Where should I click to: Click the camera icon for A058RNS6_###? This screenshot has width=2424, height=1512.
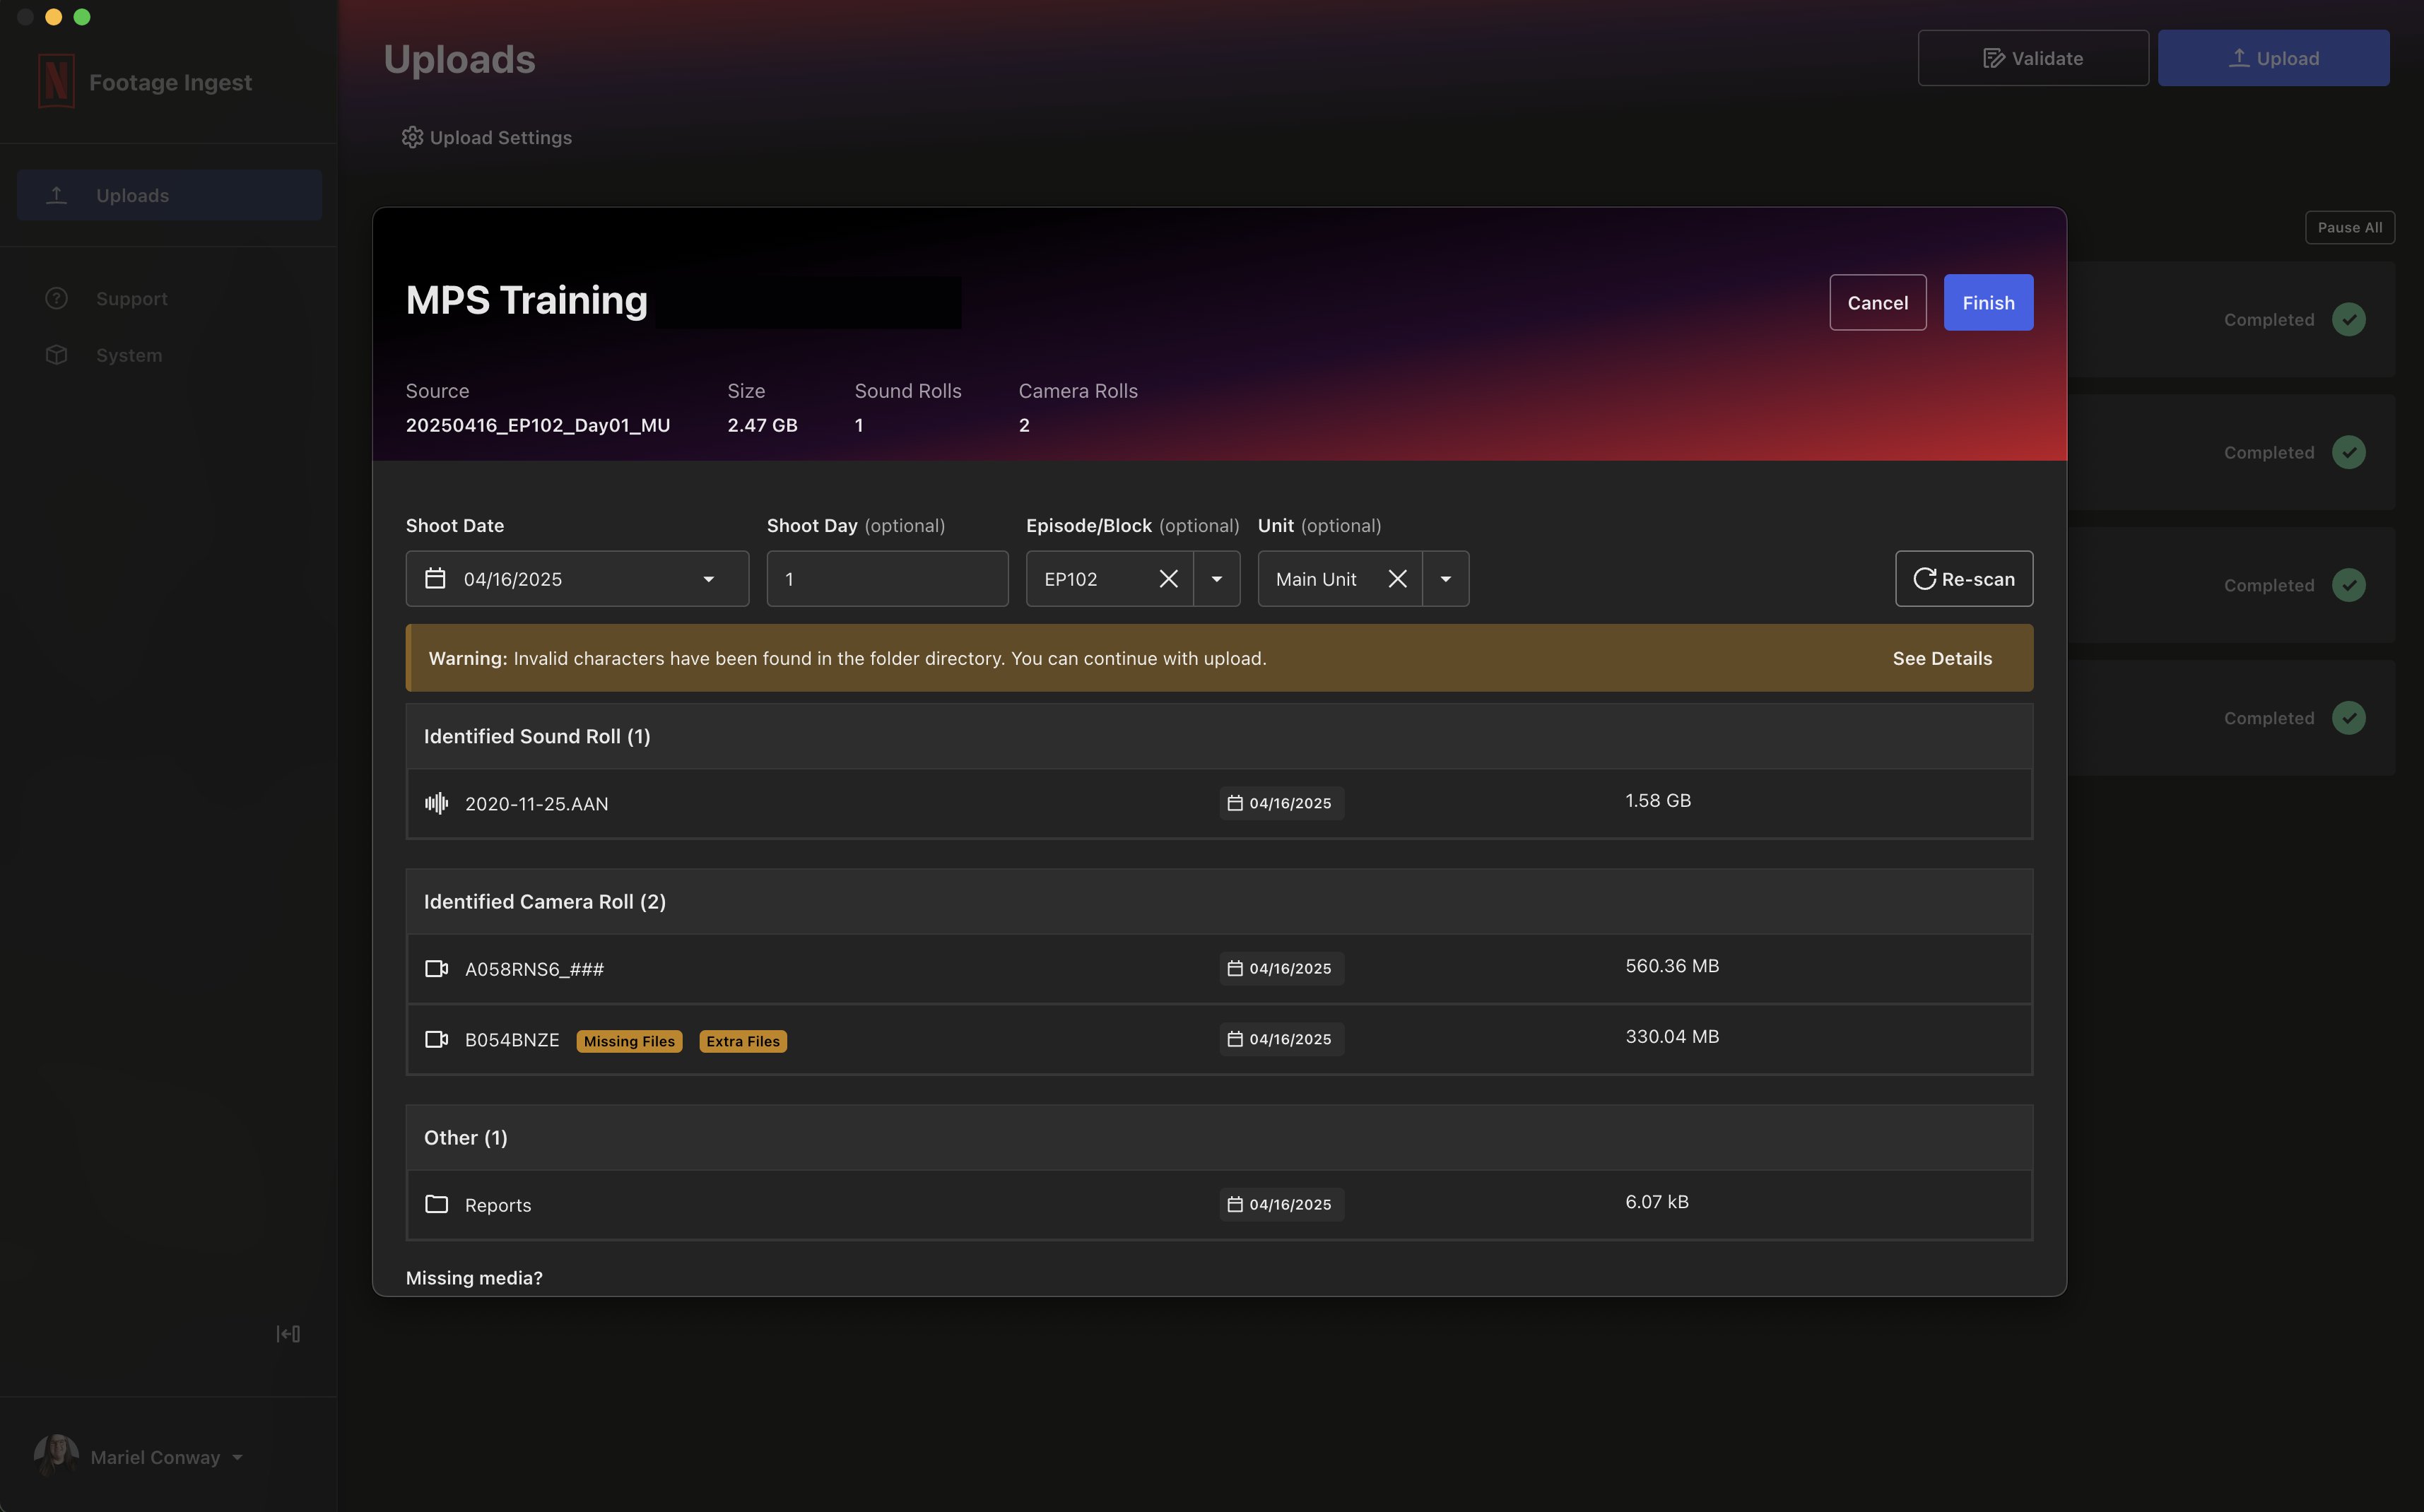click(x=436, y=968)
